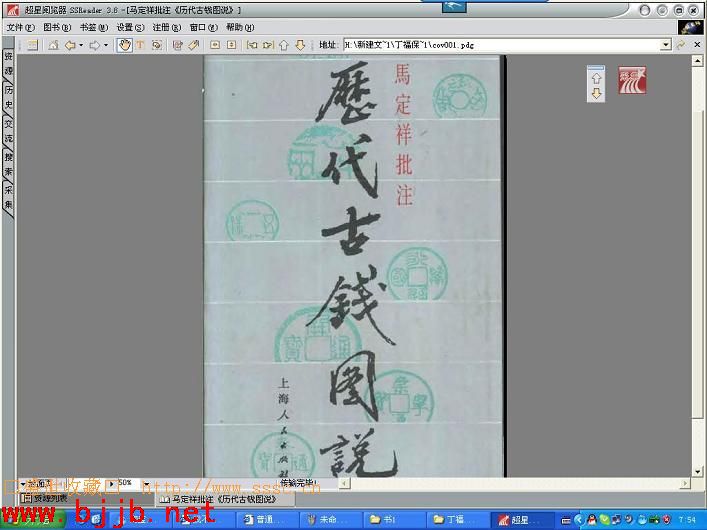
Task: Open the 帮助 menu
Action: coord(240,28)
